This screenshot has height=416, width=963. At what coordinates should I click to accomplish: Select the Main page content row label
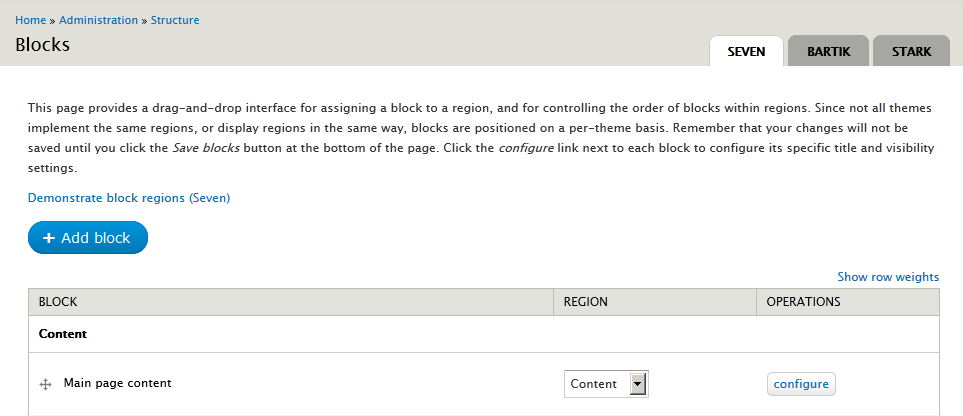[x=117, y=383]
